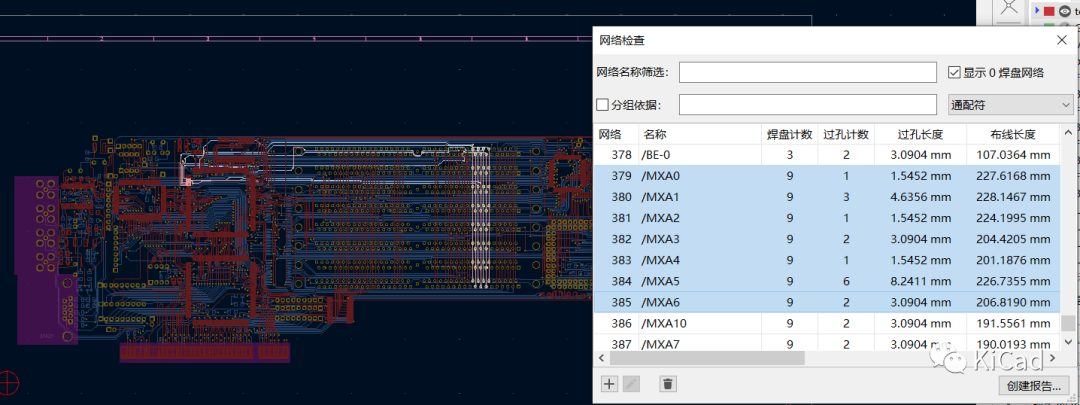This screenshot has height=405, width=1080.
Task: Sort by the 过孔计数 column header
Action: click(846, 134)
